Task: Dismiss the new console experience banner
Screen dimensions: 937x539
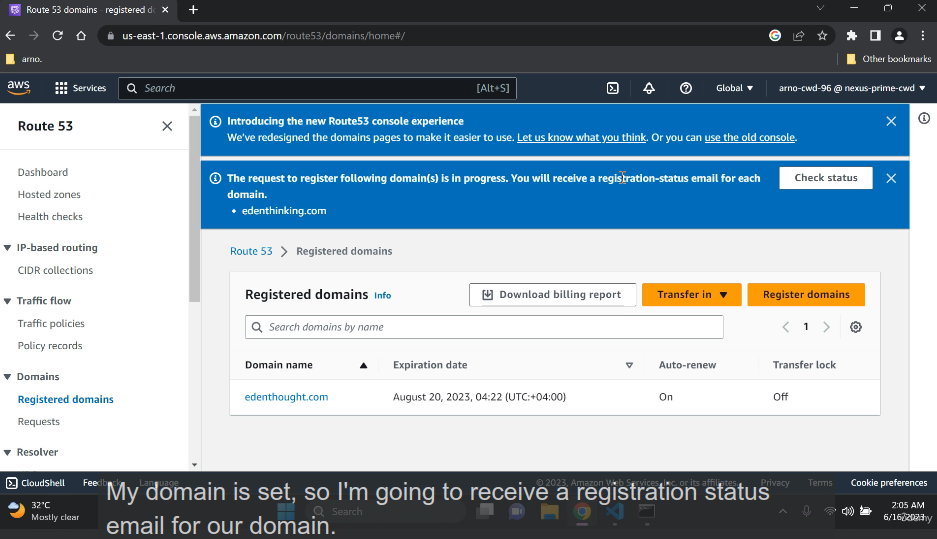Action: coord(891,121)
